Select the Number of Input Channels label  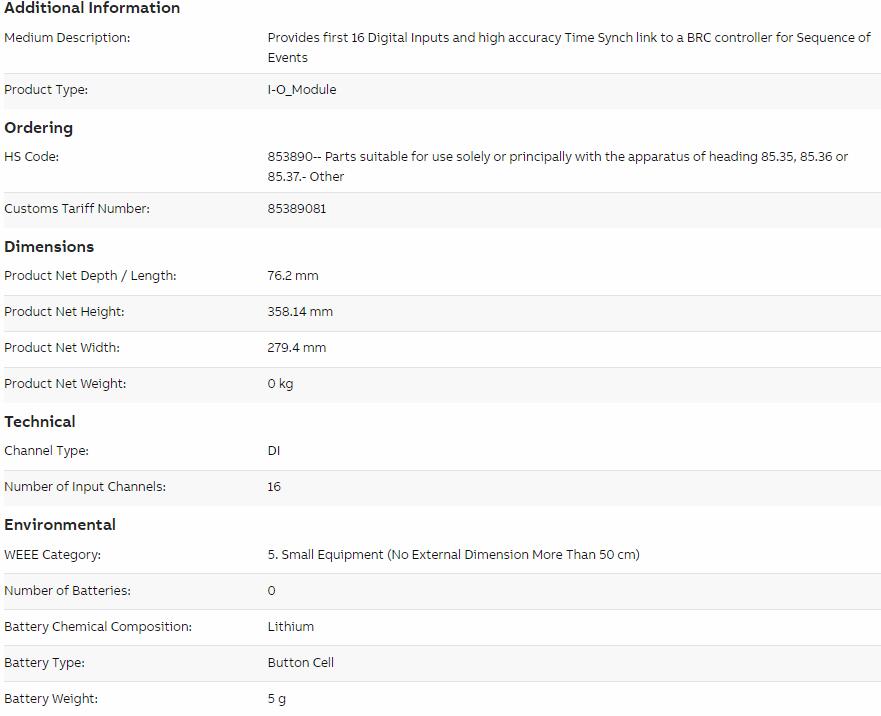pyautogui.click(x=85, y=487)
